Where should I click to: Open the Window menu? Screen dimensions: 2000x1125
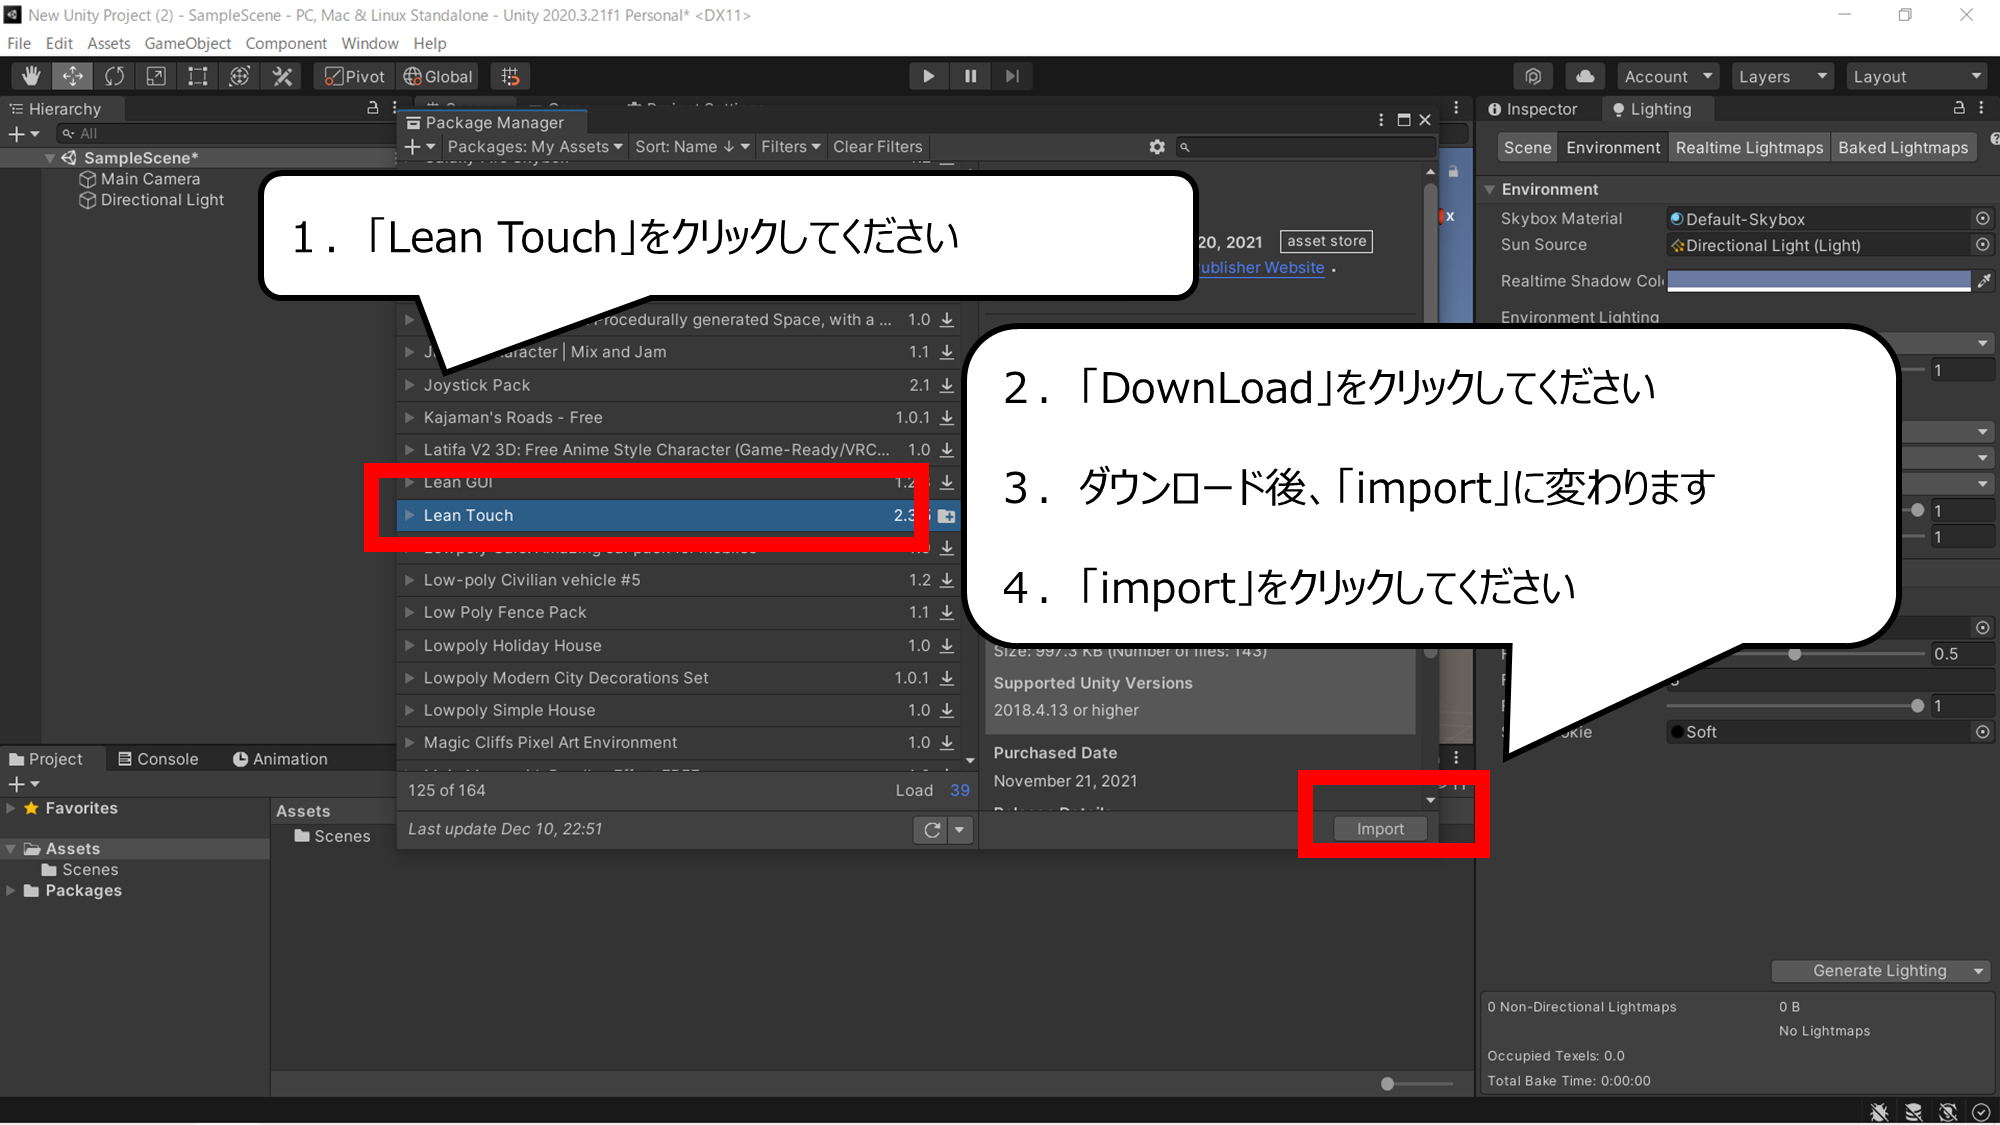point(369,43)
